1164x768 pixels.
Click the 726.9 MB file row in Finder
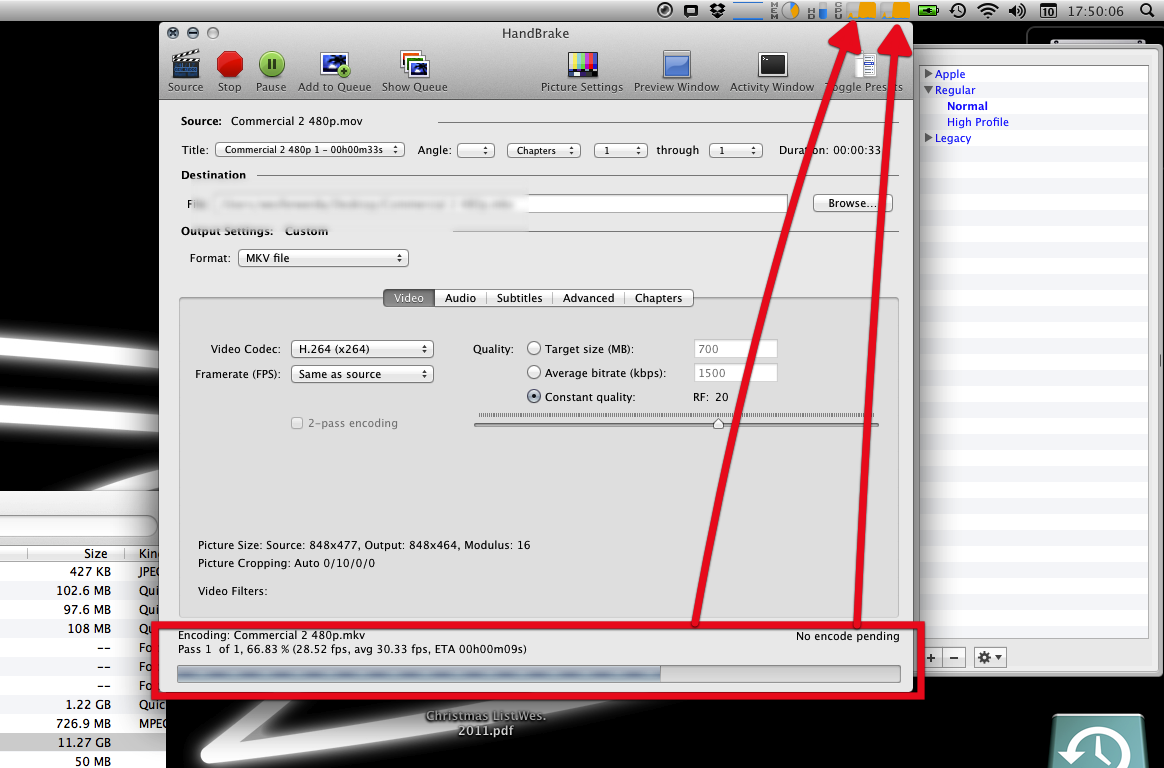pyautogui.click(x=83, y=723)
